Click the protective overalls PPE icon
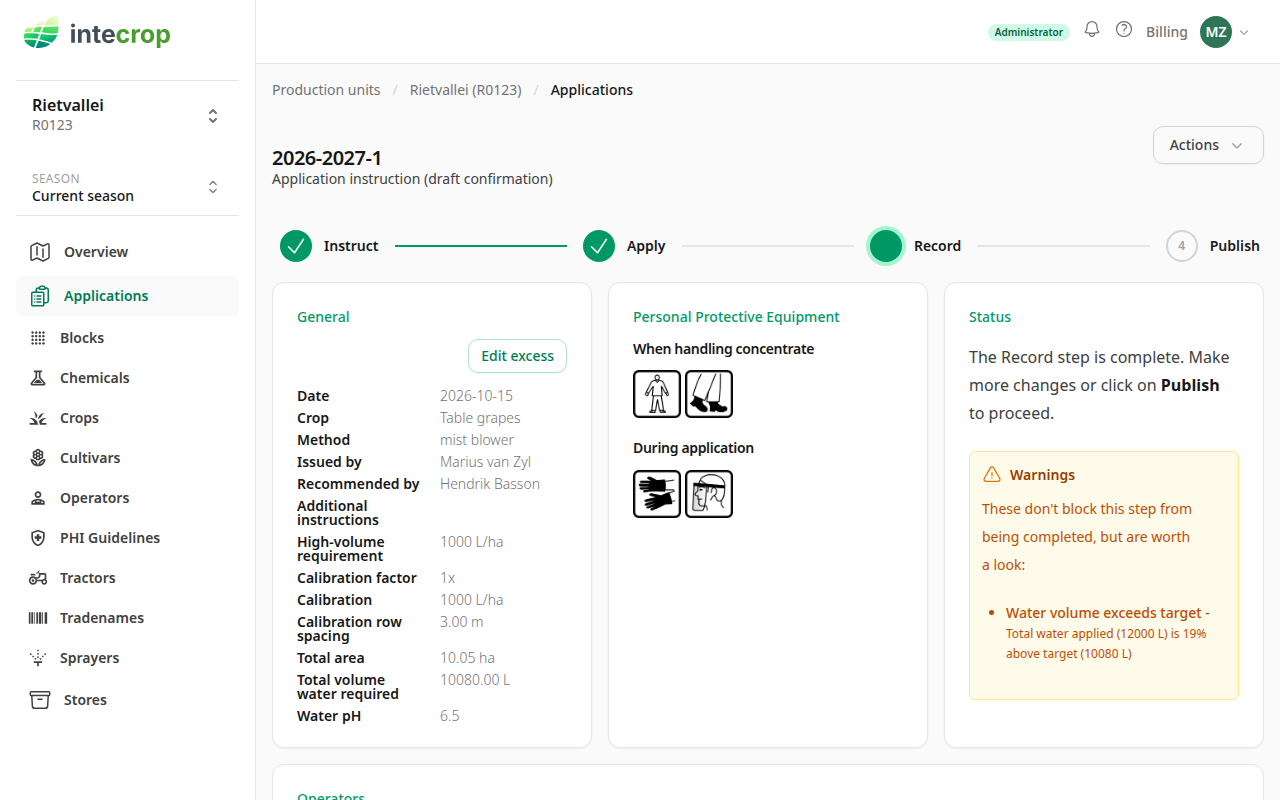 (657, 394)
